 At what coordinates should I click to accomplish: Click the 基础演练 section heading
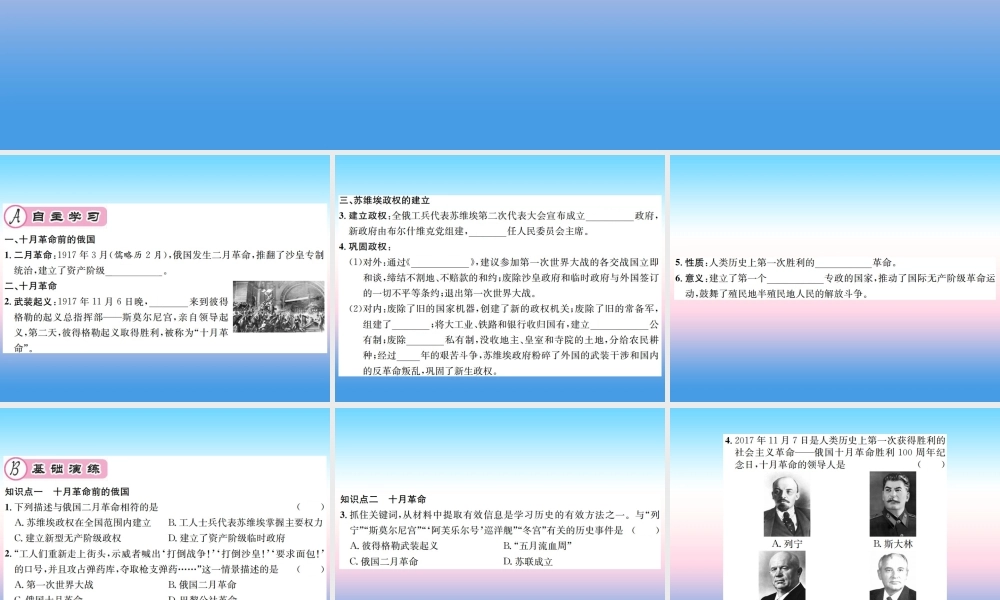66,469
